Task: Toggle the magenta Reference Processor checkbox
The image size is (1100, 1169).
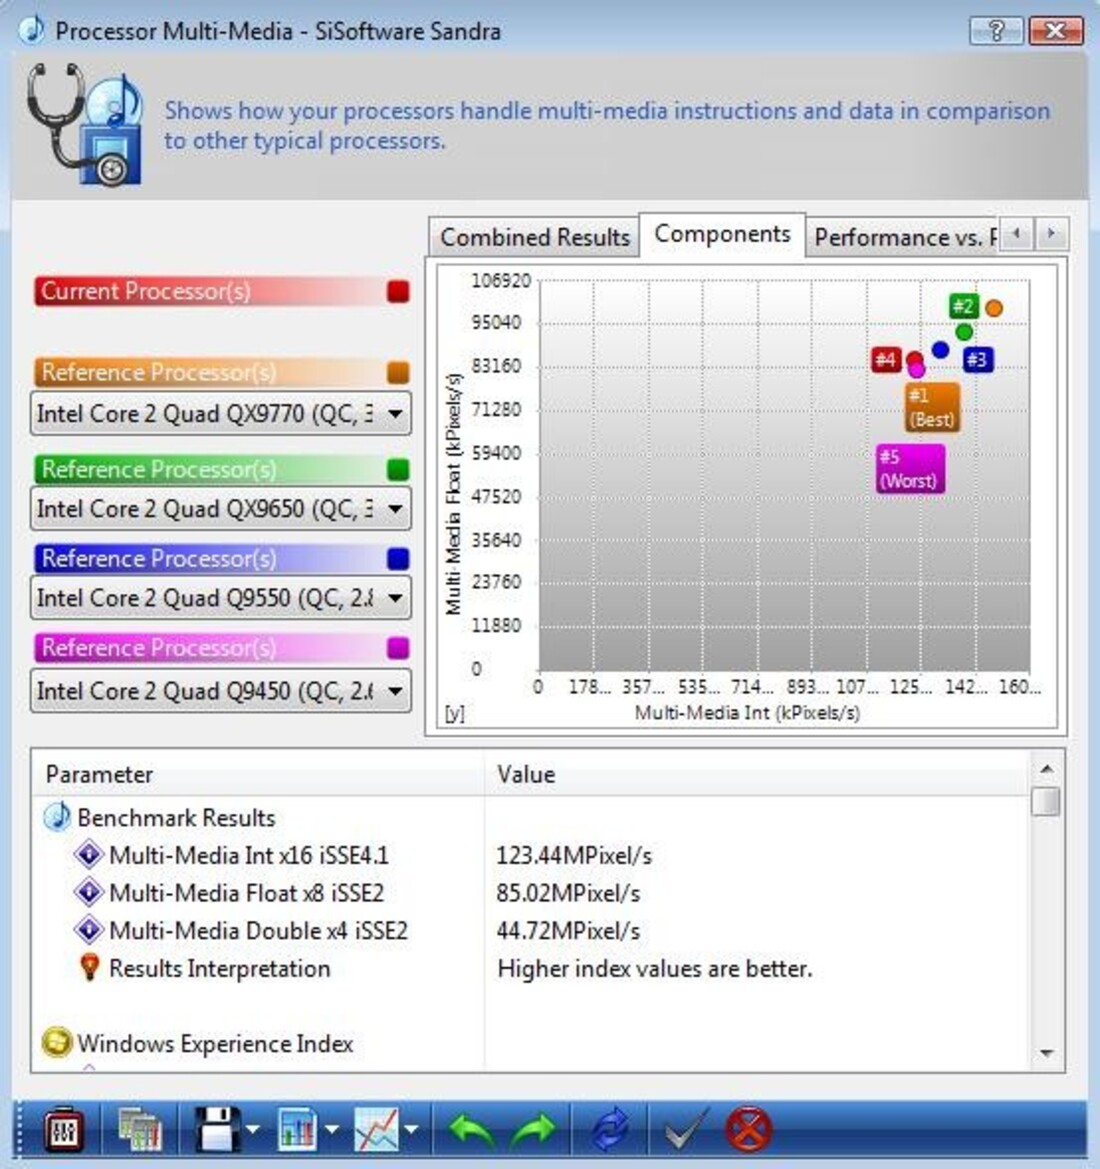Action: (398, 648)
